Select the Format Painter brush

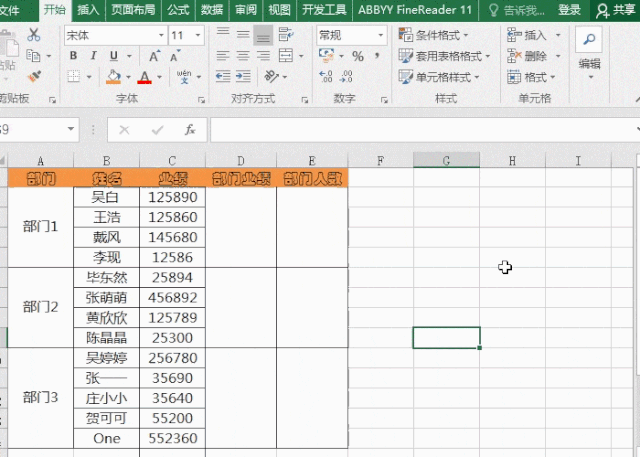click(x=35, y=76)
